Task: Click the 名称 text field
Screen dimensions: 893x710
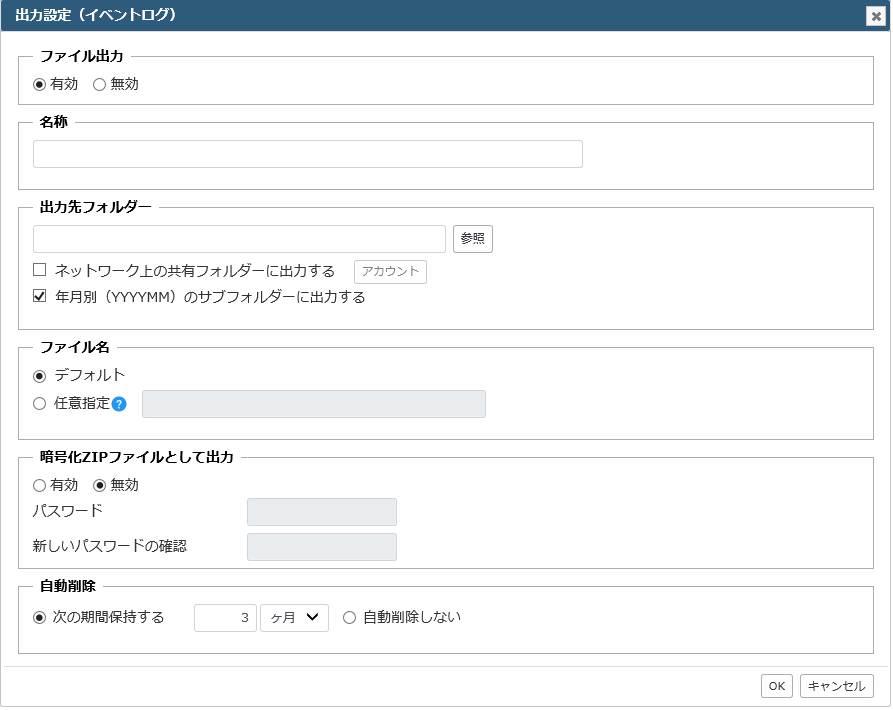Action: tap(308, 154)
